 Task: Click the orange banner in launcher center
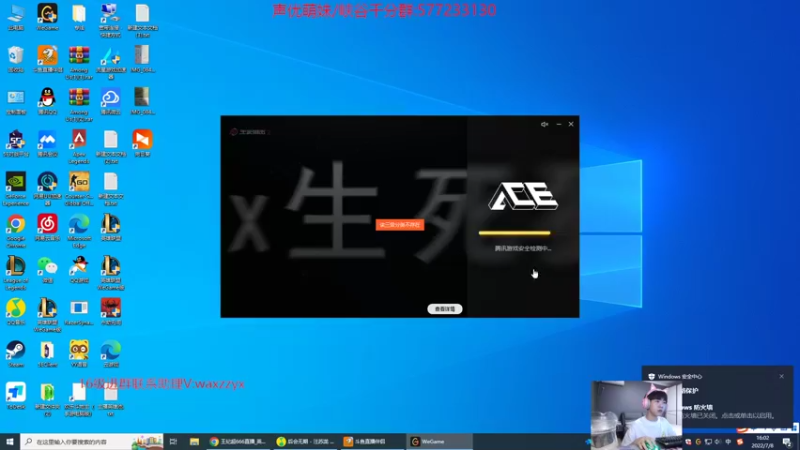click(x=400, y=225)
